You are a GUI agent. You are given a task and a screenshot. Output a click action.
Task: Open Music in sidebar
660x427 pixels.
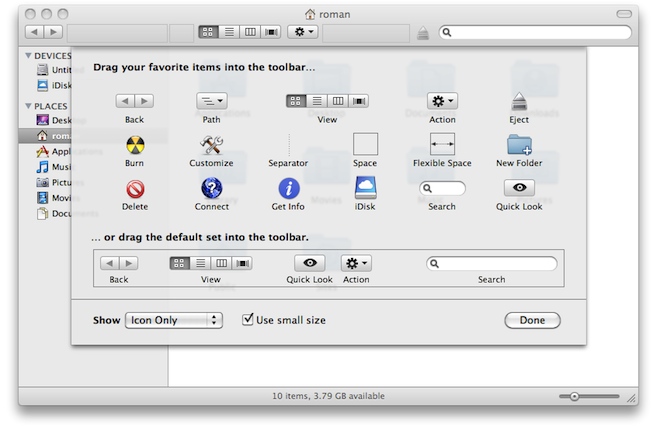pos(54,167)
